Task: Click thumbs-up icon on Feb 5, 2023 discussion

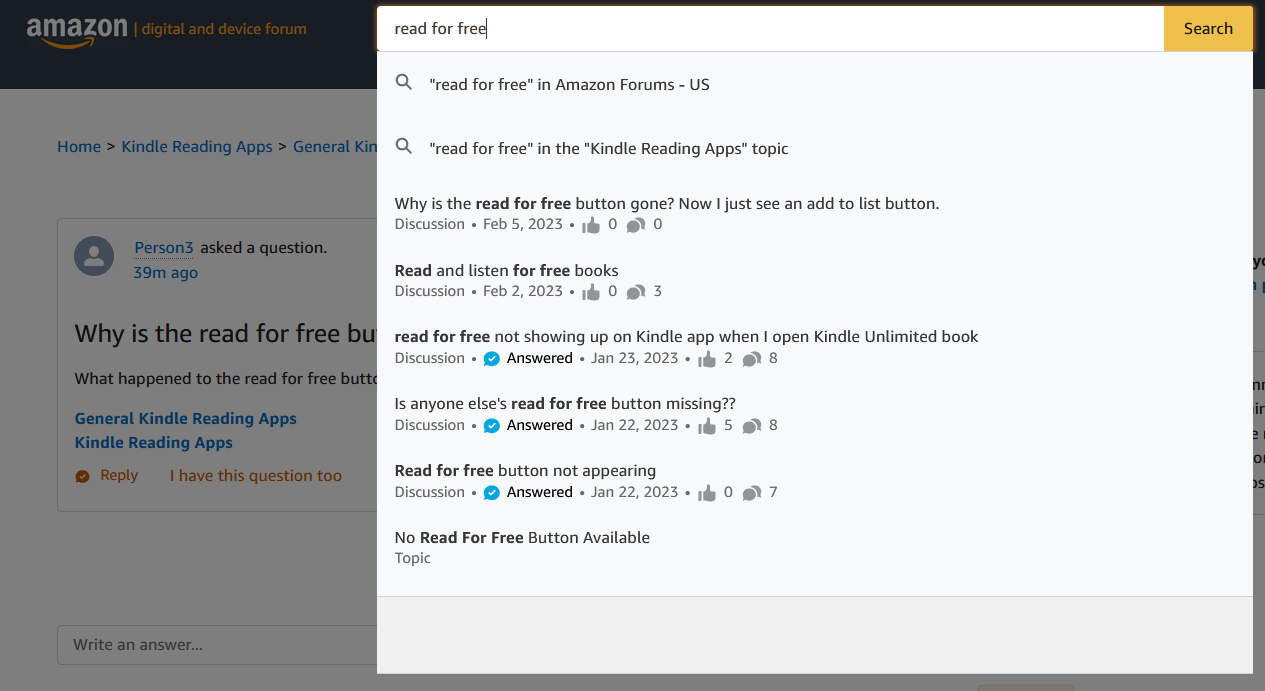Action: (x=591, y=225)
